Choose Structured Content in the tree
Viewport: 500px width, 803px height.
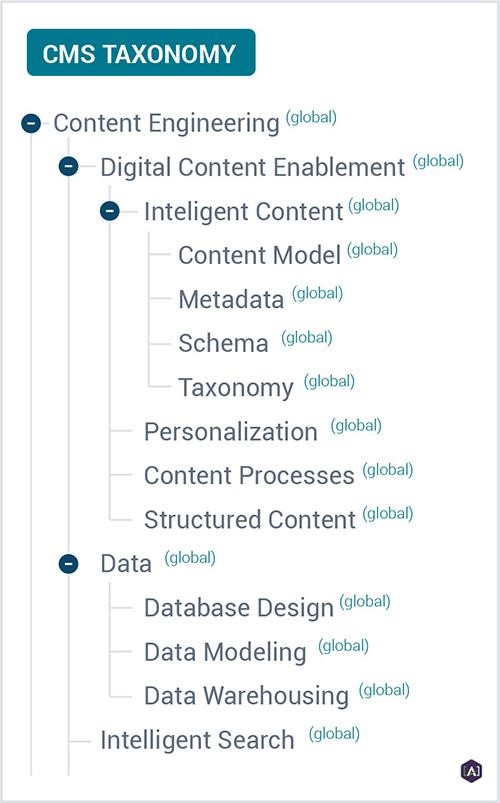coord(250,519)
